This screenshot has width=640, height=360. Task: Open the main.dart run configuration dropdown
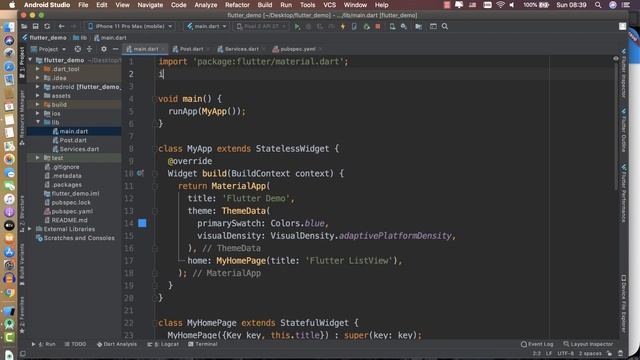[207, 27]
